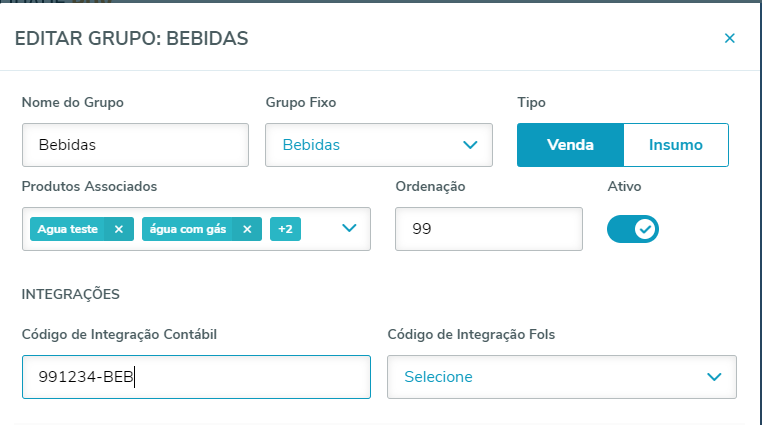Expand the Produtos Associados dropdown arrow
The width and height of the screenshot is (762, 425).
[349, 228]
